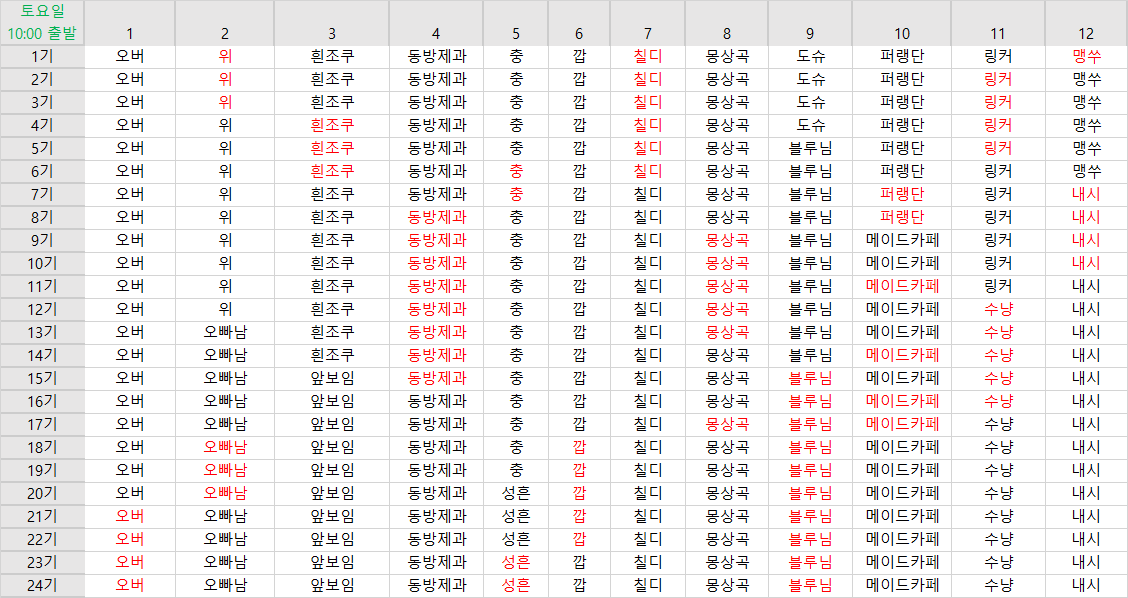The image size is (1128, 598).
Task: Click the 토요일 10:00 출발 header cell
Action: point(42,22)
